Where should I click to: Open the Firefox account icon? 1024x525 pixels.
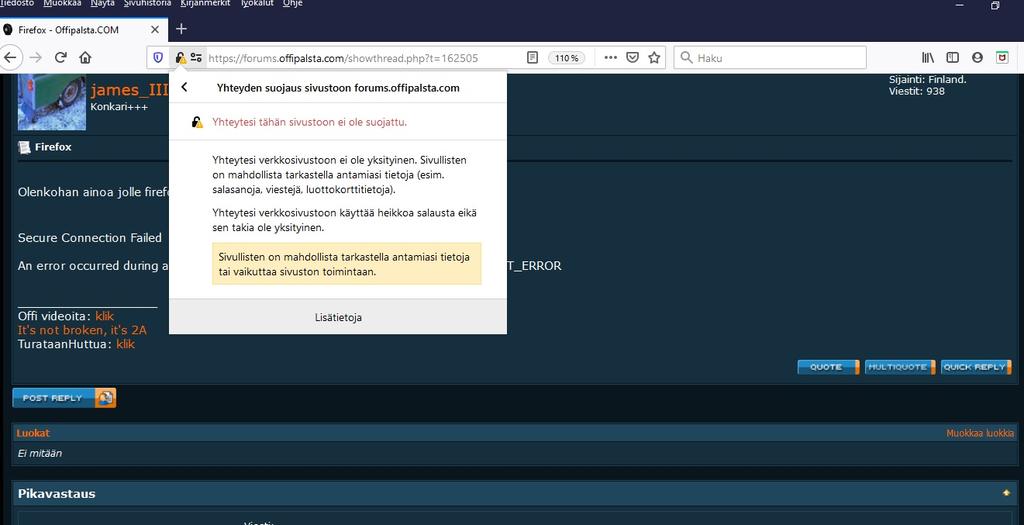(977, 57)
